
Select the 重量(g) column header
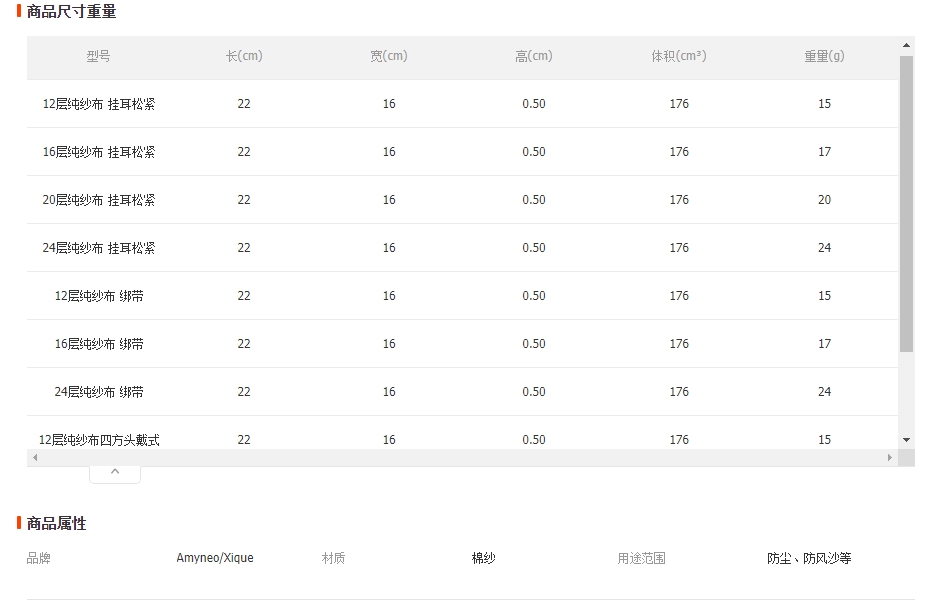[x=824, y=56]
